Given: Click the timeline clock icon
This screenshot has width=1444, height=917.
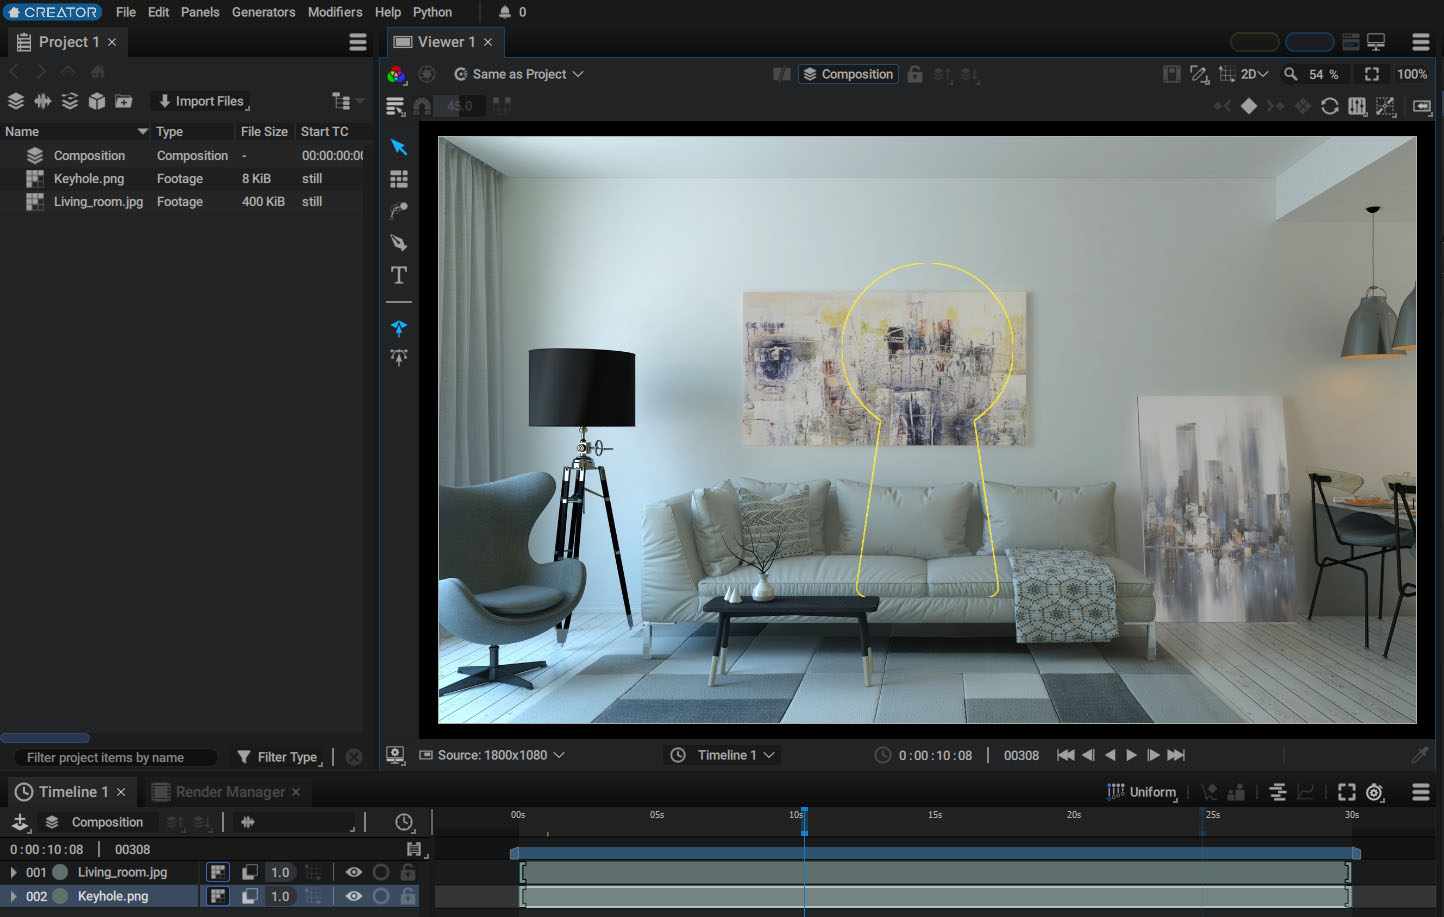Looking at the screenshot, I should pos(404,822).
